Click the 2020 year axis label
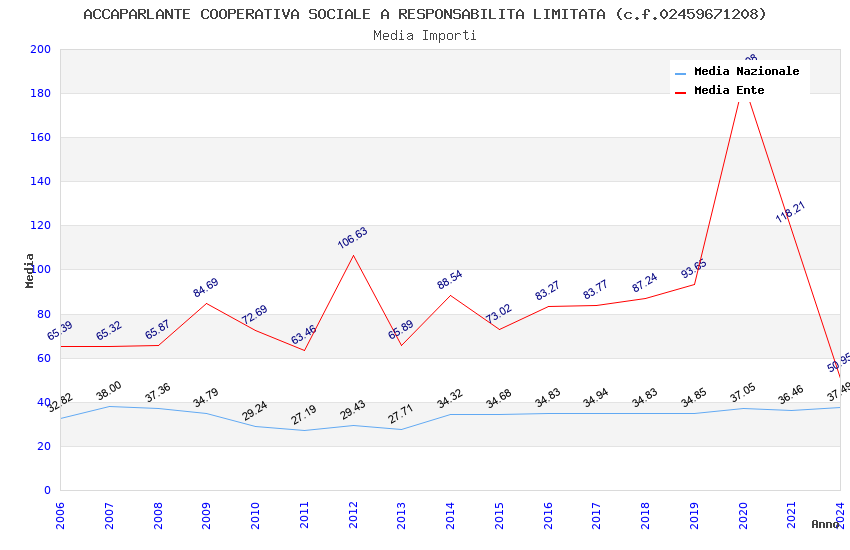 click(x=743, y=515)
